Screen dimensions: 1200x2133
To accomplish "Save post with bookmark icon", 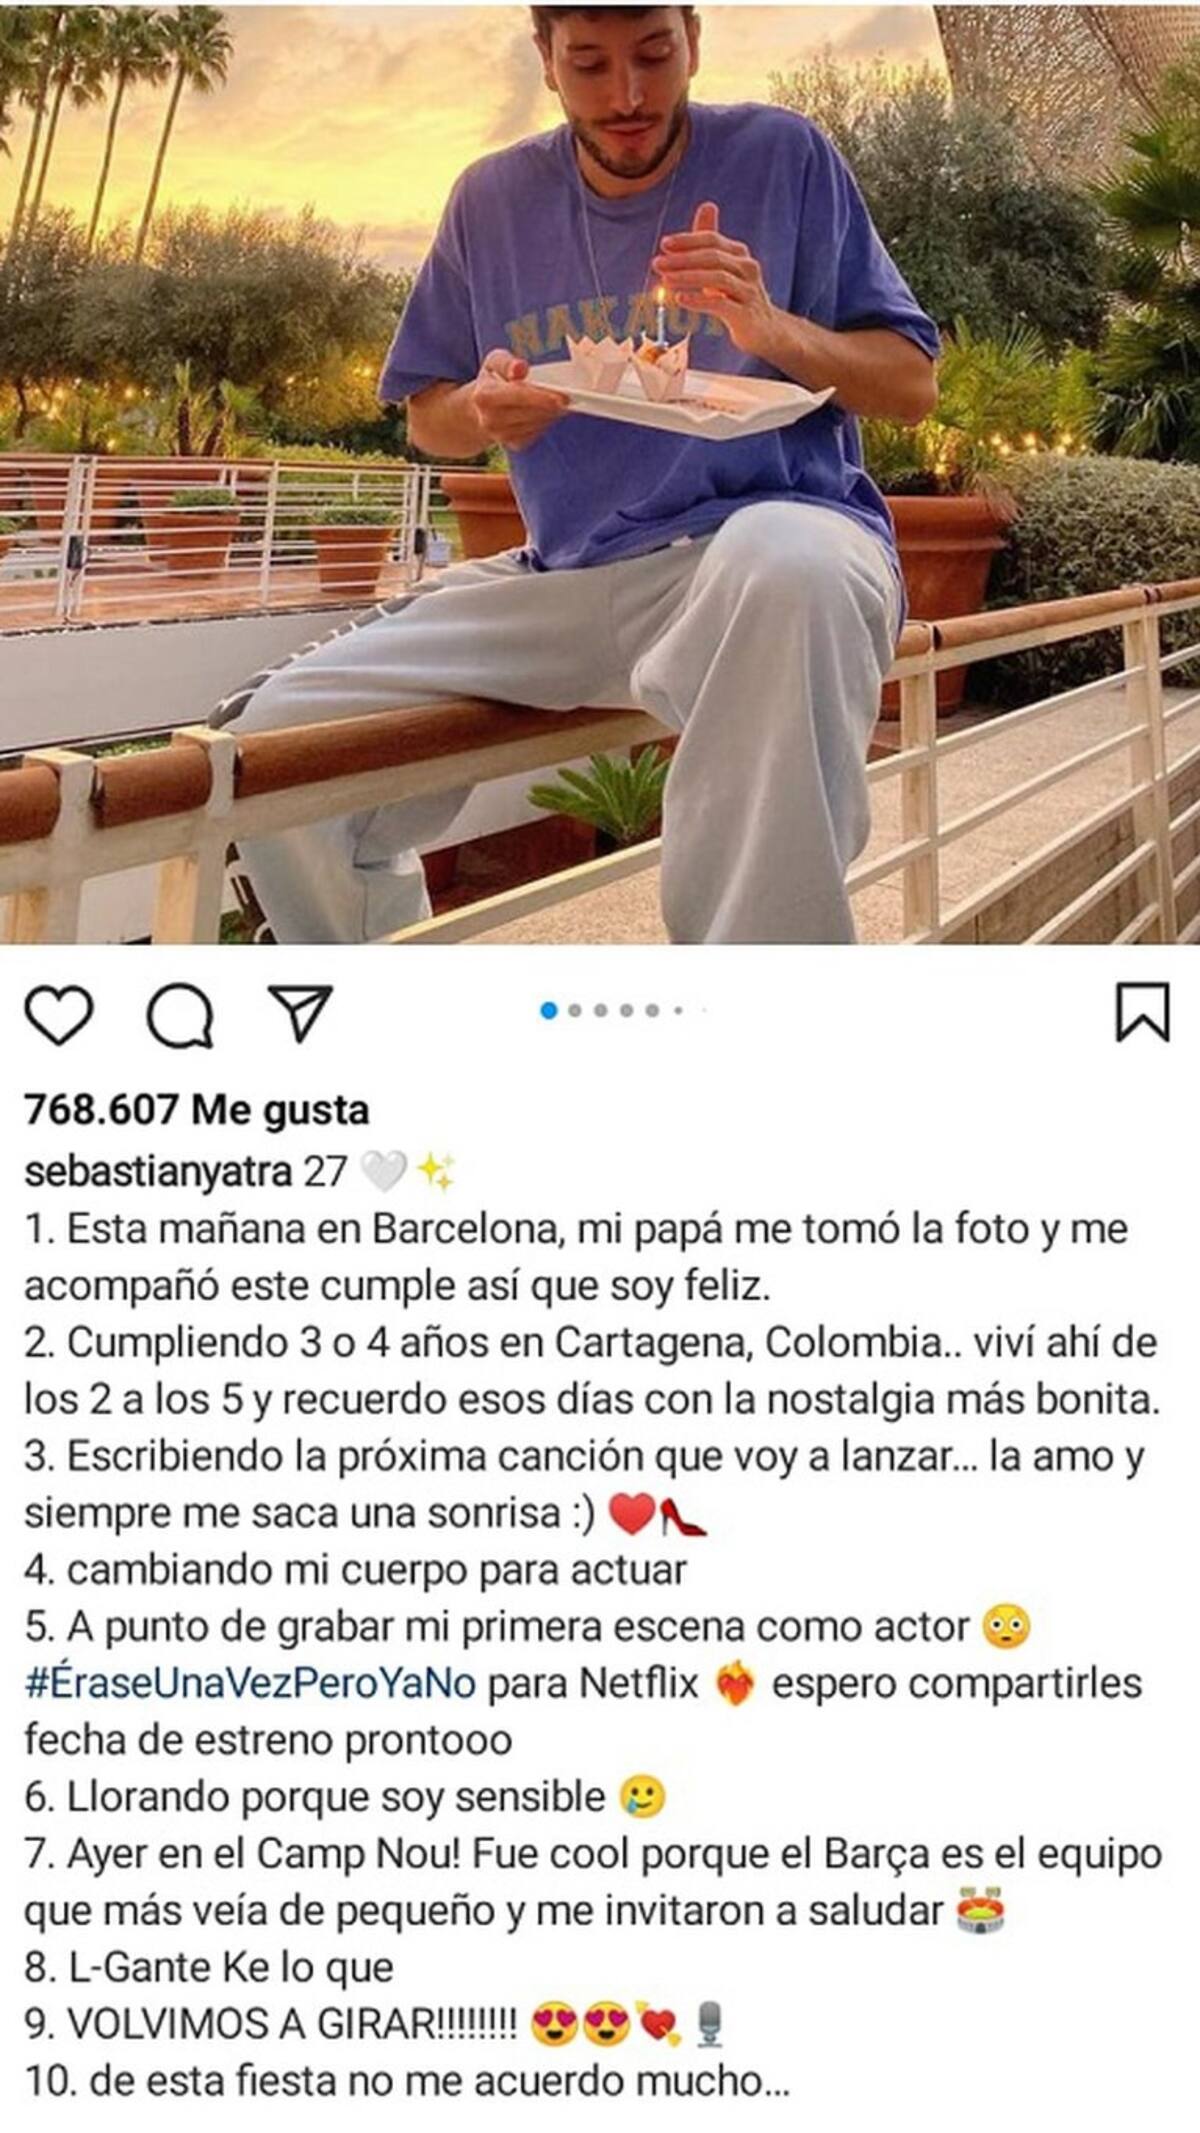I will [x=1142, y=1013].
